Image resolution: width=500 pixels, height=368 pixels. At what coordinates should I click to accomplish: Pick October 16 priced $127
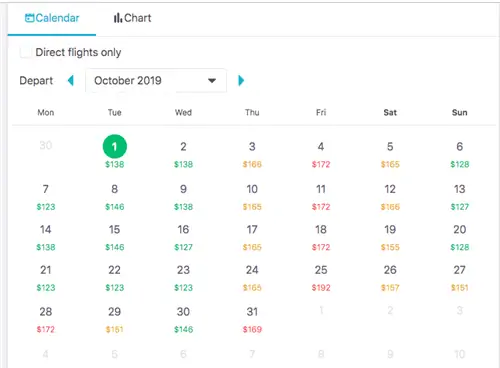183,237
